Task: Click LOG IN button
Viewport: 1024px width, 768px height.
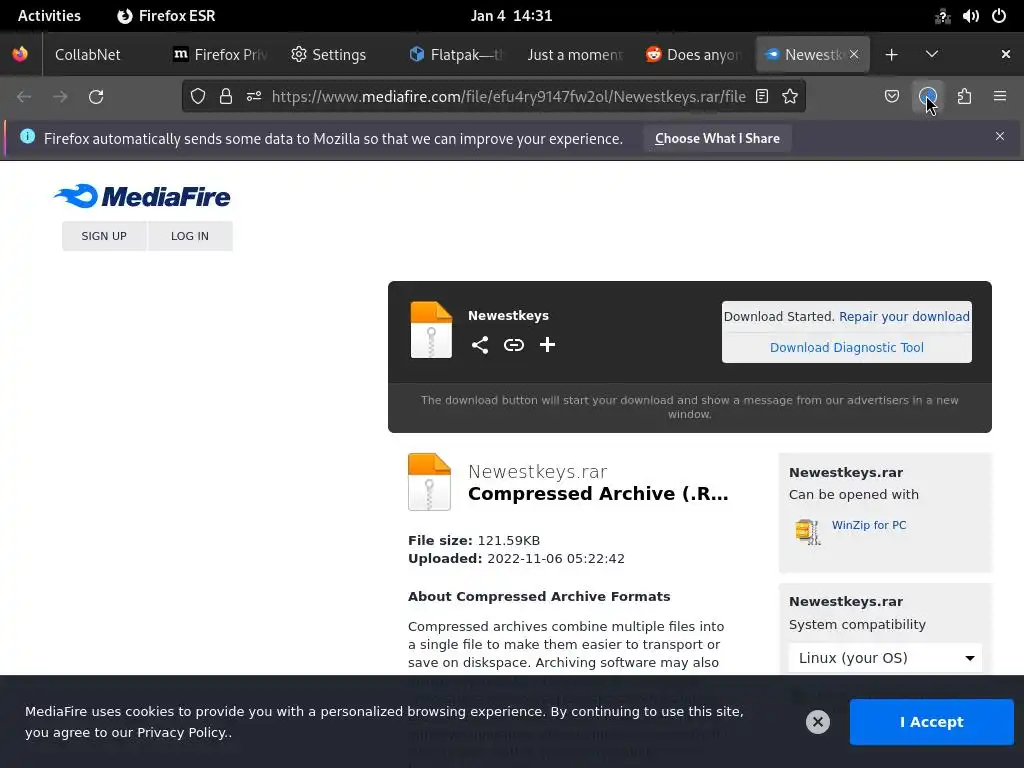Action: point(190,236)
